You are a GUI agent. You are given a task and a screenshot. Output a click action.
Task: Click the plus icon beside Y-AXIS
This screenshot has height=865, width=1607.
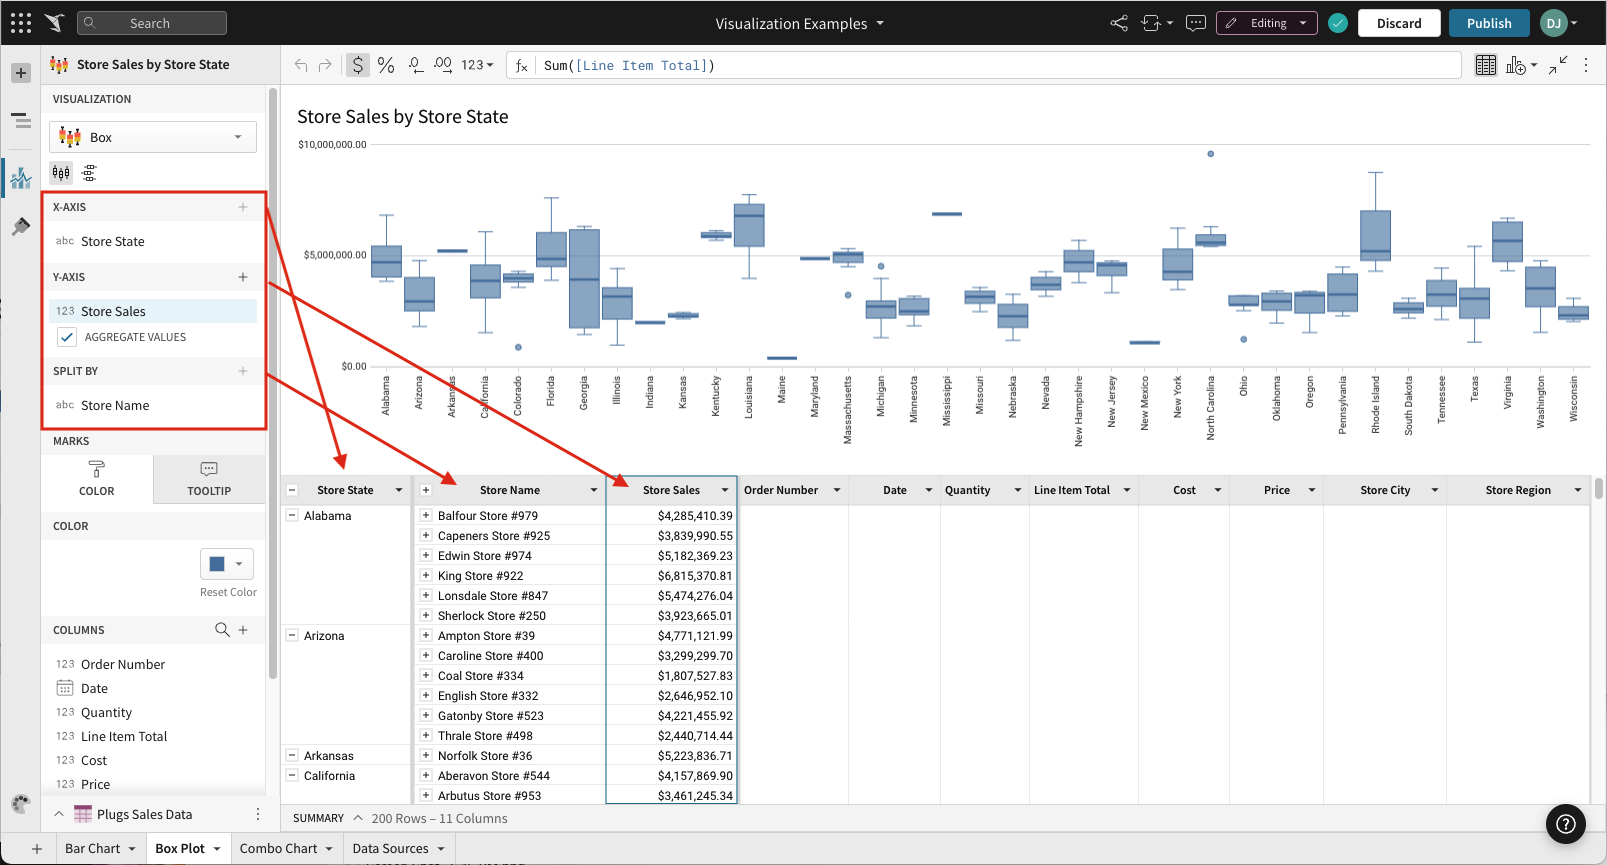point(243,277)
